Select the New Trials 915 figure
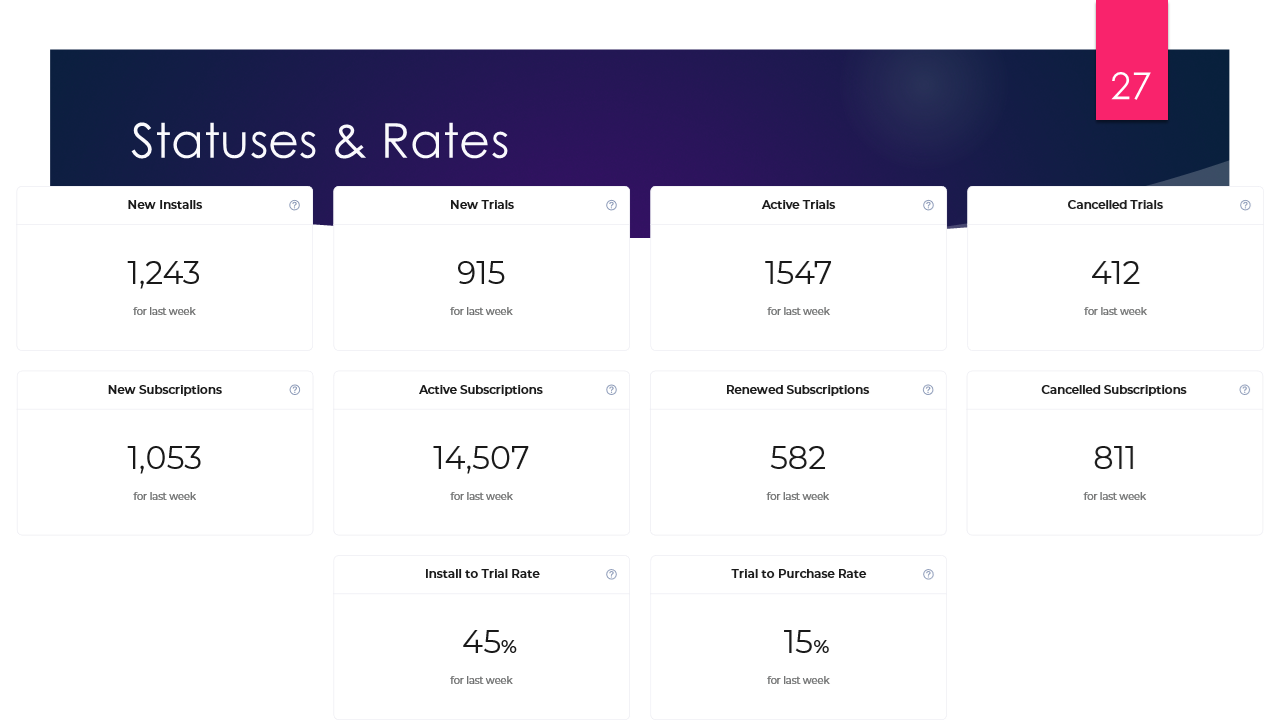The width and height of the screenshot is (1280, 720). click(x=481, y=273)
